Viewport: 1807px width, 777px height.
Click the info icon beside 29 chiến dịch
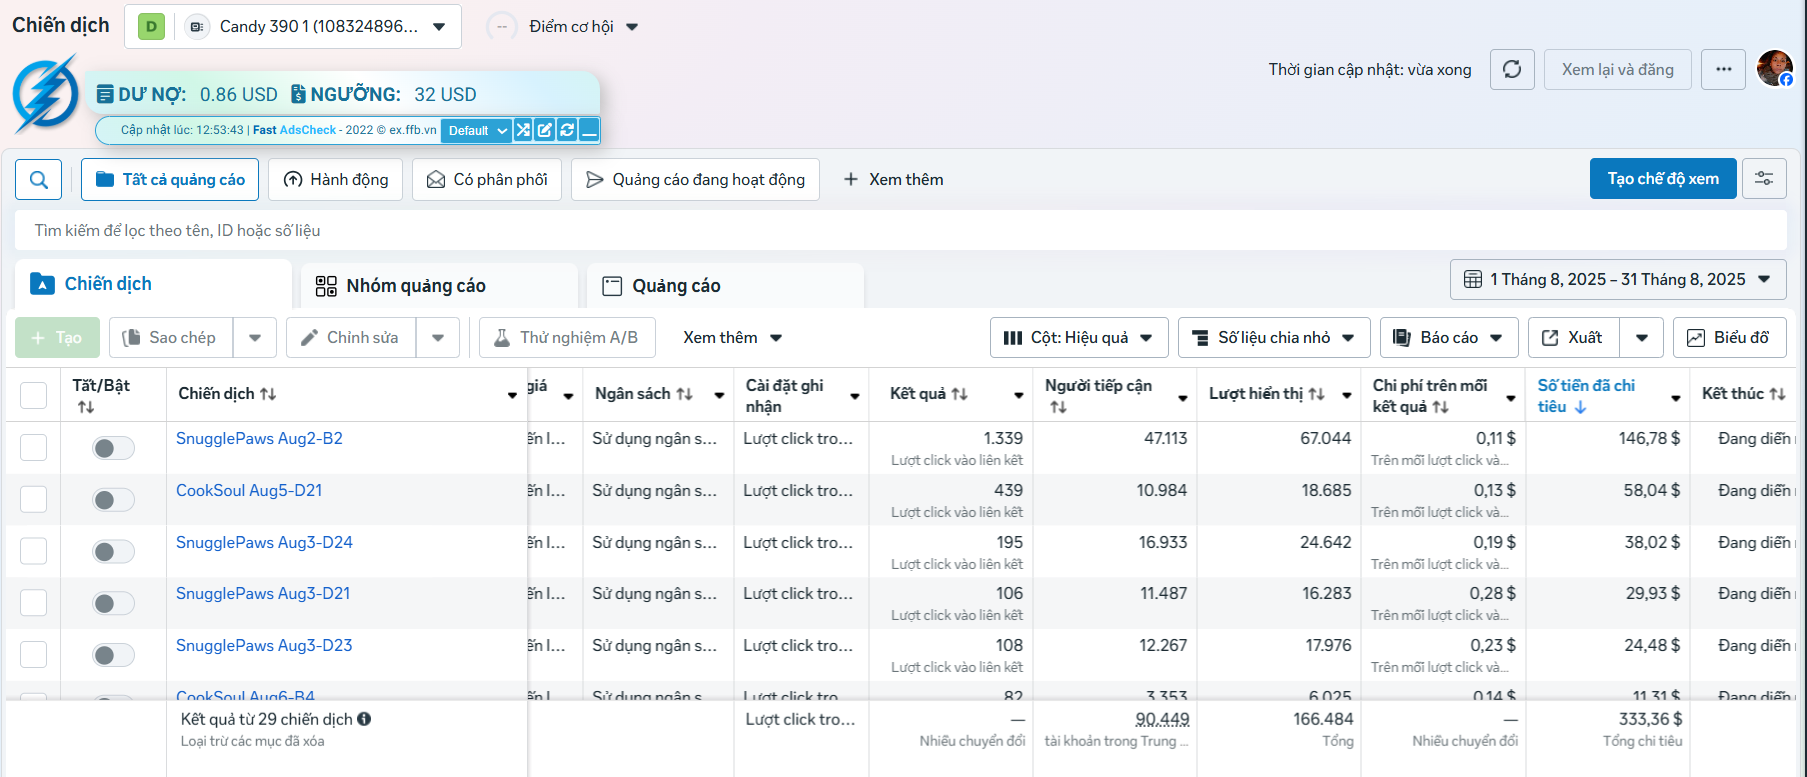pos(364,719)
